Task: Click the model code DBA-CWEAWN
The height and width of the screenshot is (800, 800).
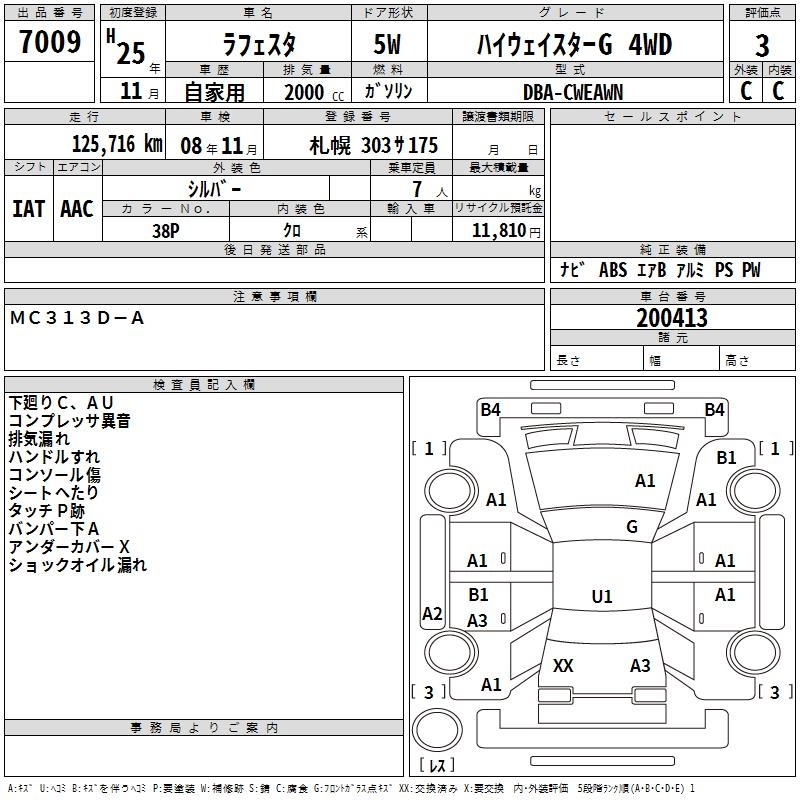Action: 572,92
